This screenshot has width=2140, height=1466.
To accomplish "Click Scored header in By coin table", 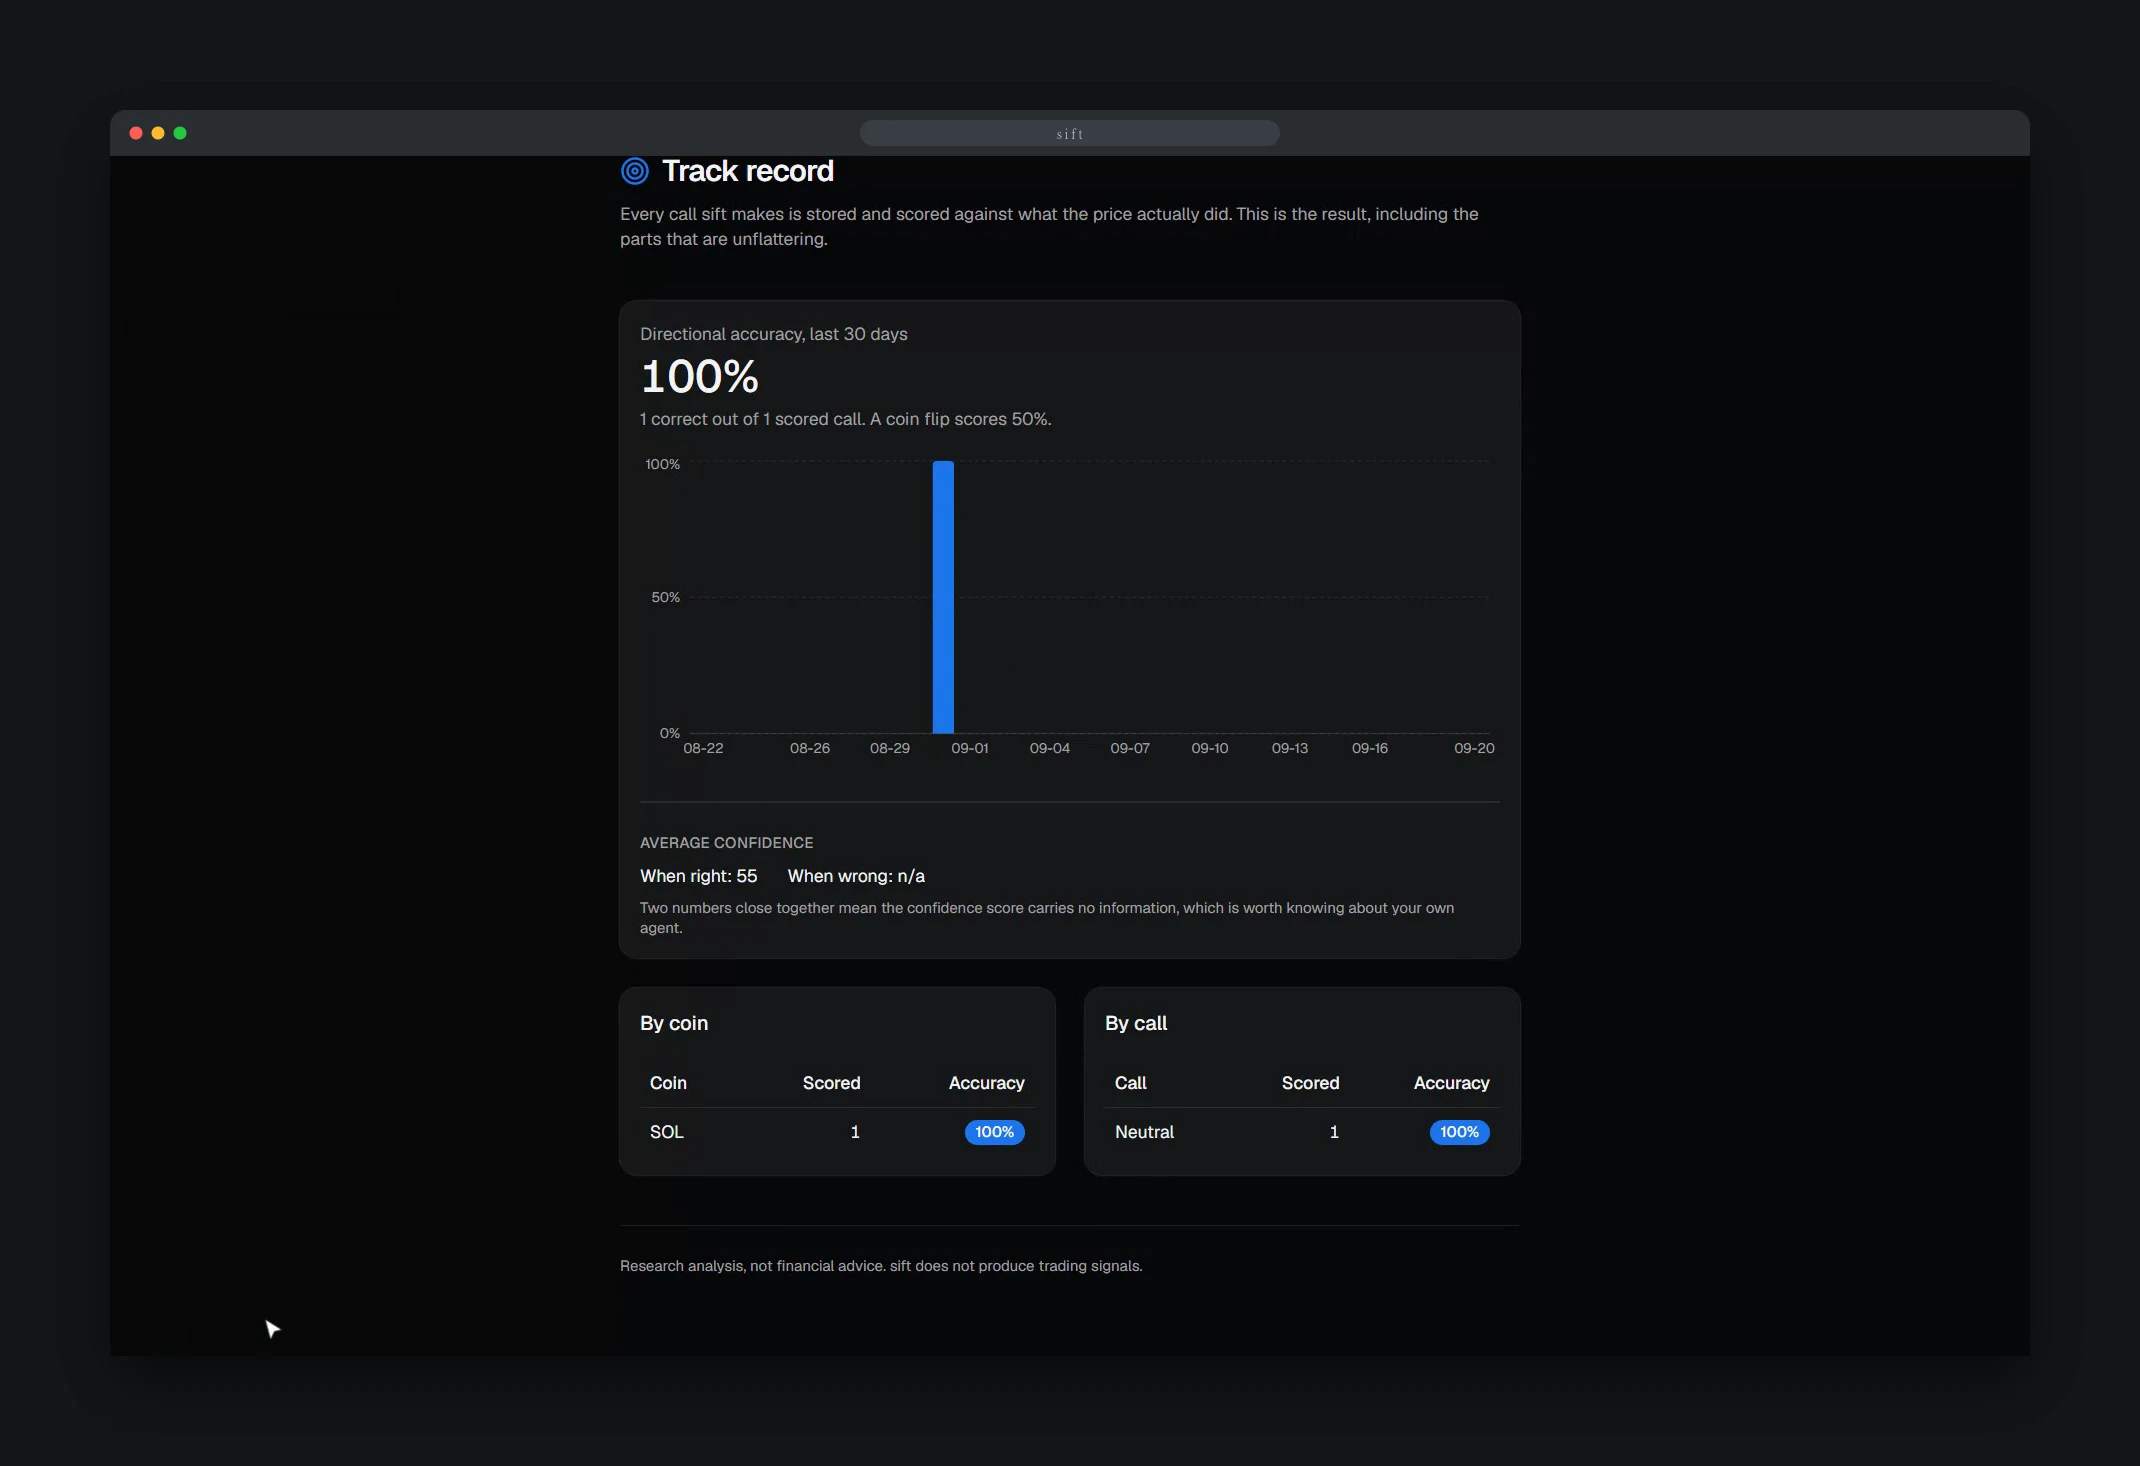I will tap(831, 1083).
